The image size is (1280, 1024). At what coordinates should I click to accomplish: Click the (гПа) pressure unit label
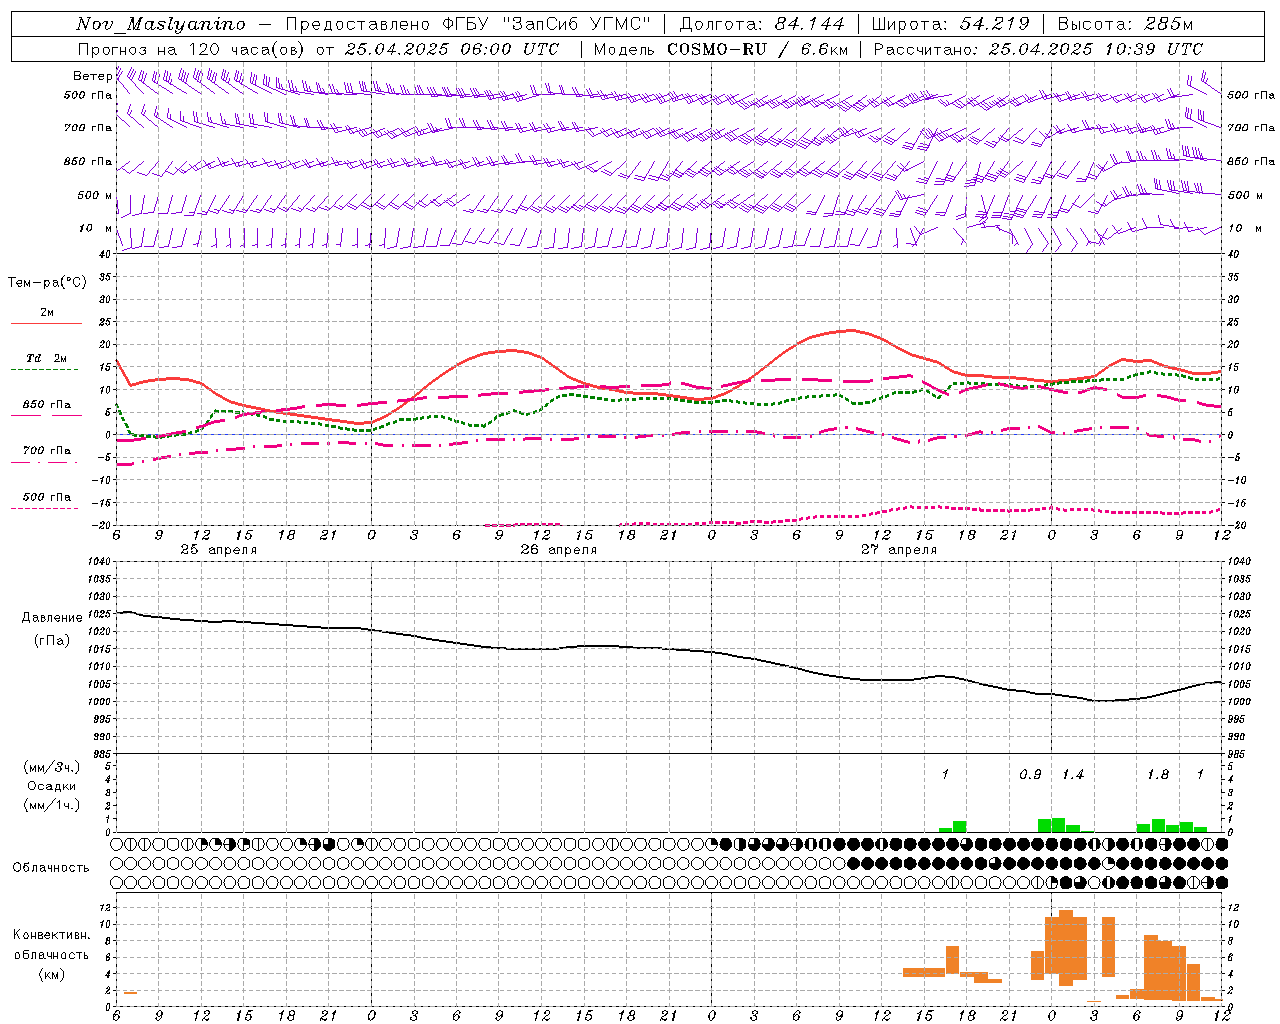point(52,641)
